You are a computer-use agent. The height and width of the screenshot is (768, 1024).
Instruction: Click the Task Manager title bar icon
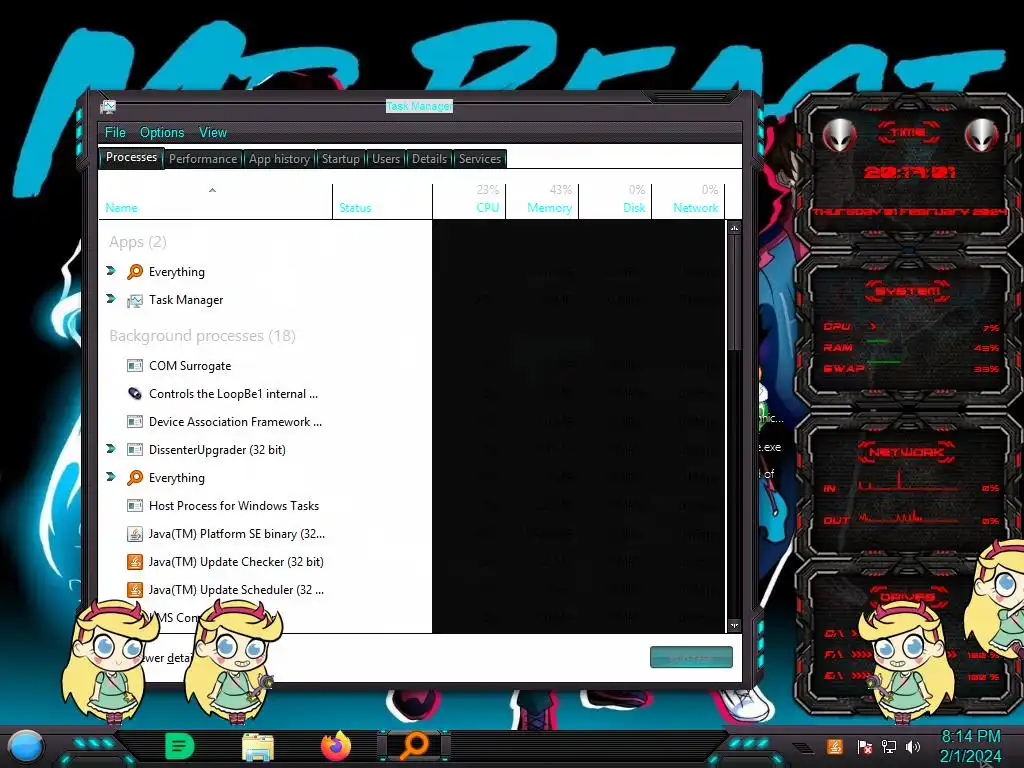coord(108,106)
